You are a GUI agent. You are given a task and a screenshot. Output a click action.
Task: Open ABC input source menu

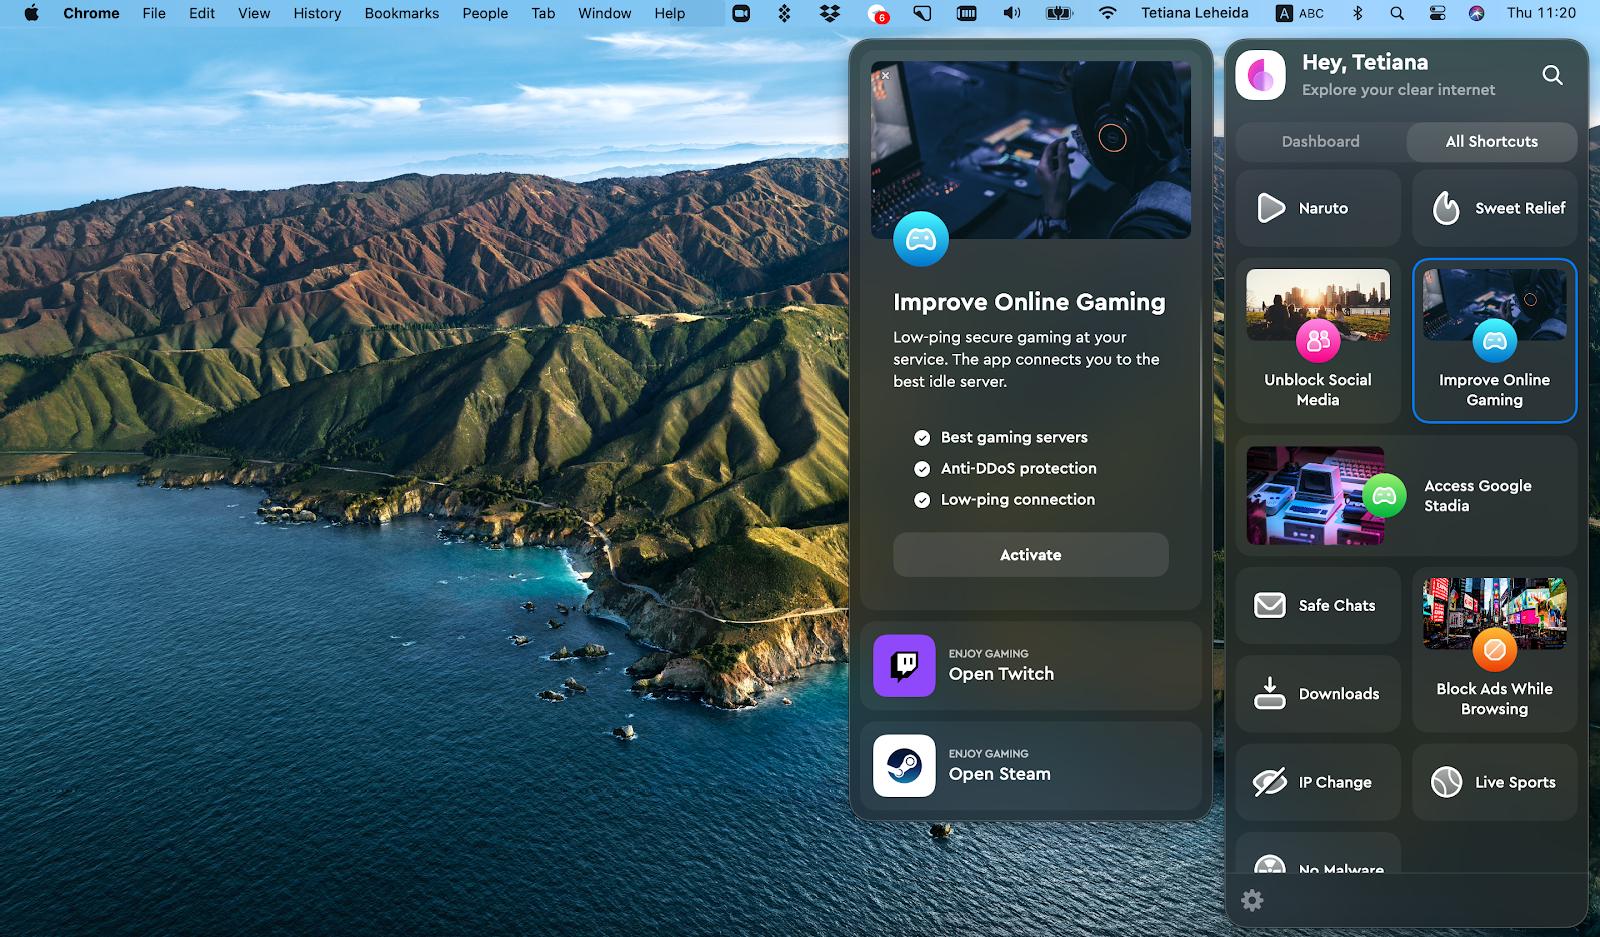(1300, 13)
